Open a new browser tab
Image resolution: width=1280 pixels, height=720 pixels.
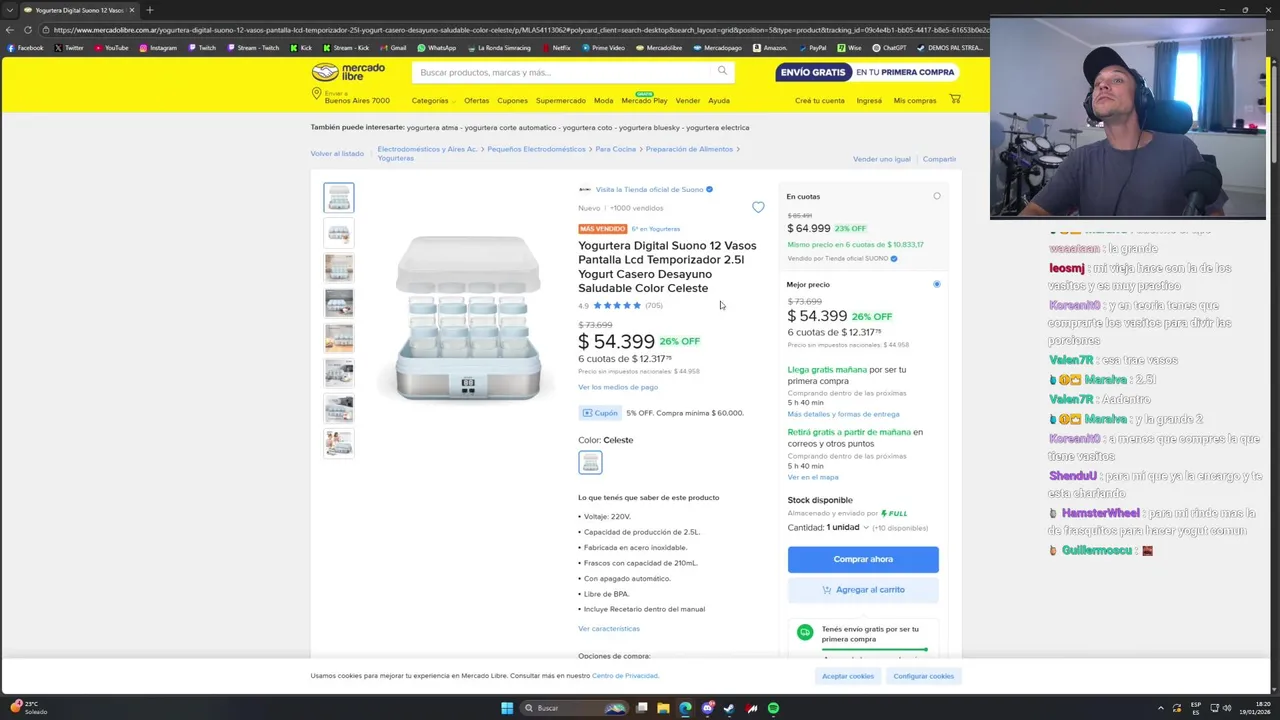[x=149, y=10]
